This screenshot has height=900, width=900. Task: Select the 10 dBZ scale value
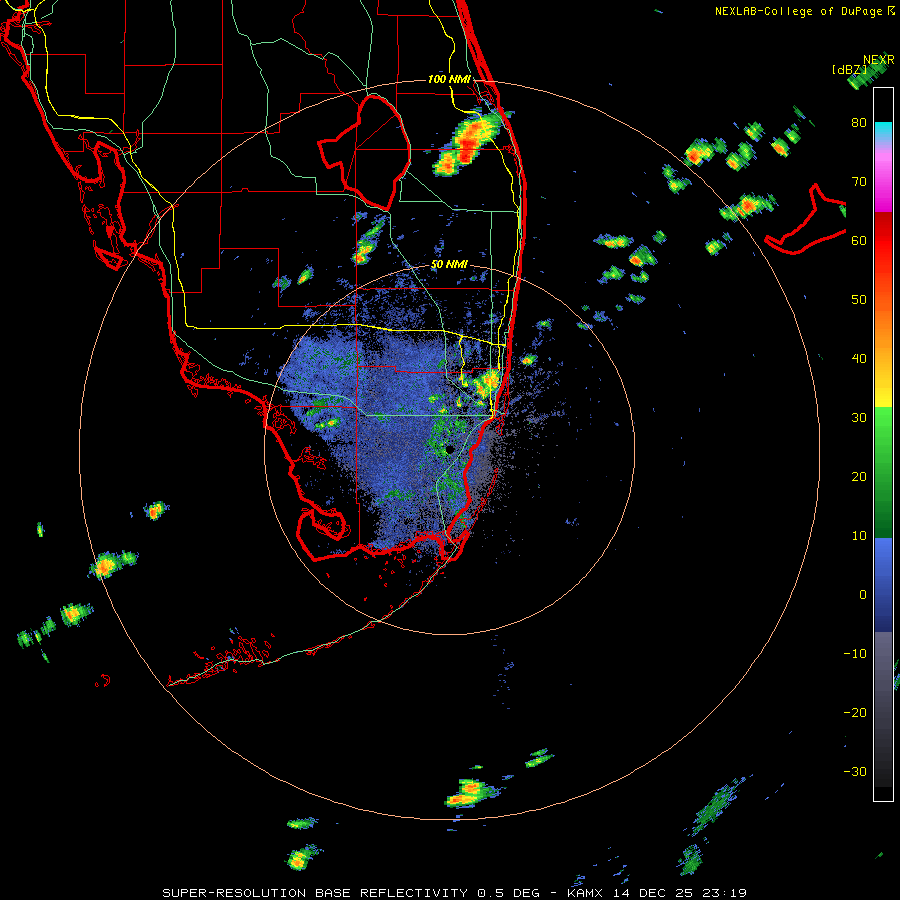tap(859, 536)
